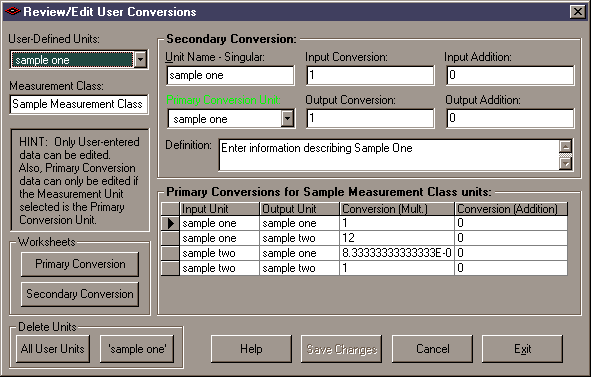Select row header for sample one to sample two
The image size is (591, 377).
click(x=170, y=238)
